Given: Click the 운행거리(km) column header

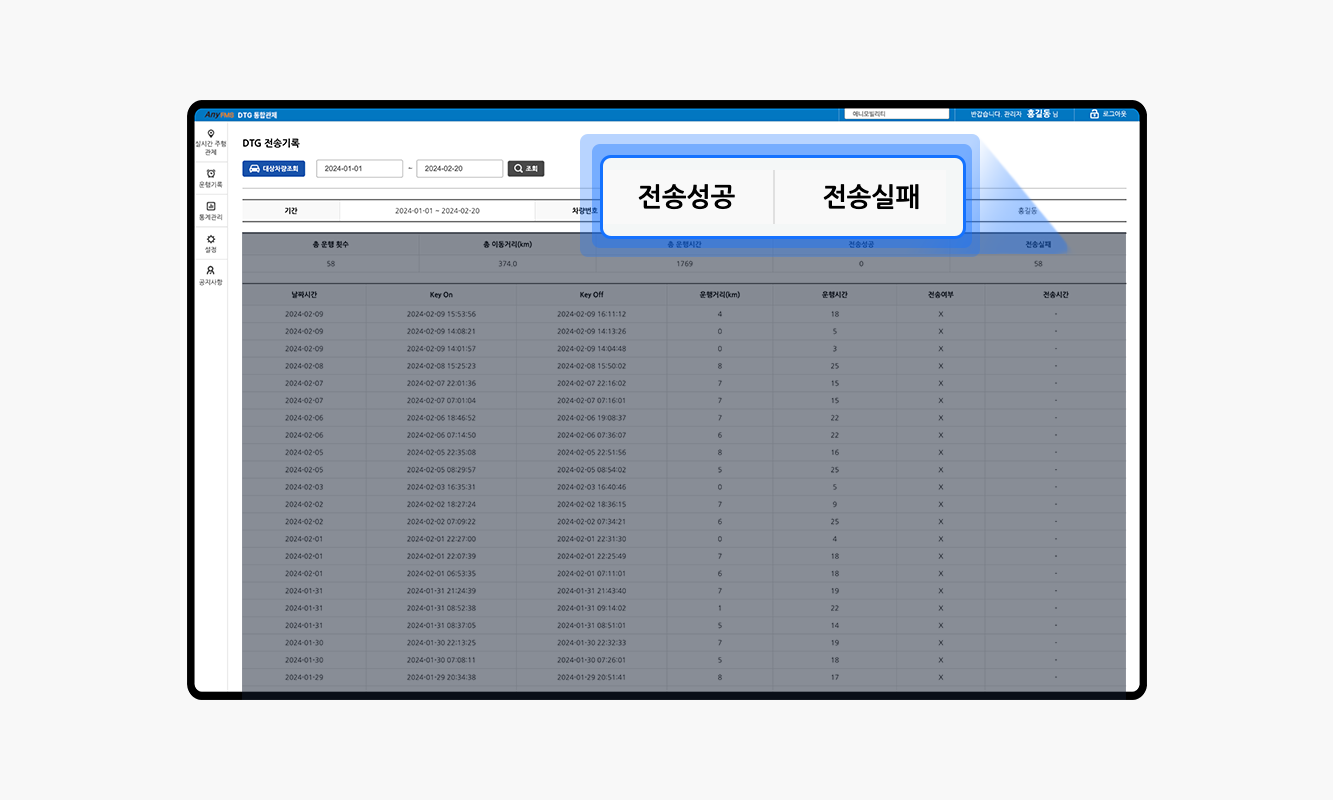Looking at the screenshot, I should [720, 295].
